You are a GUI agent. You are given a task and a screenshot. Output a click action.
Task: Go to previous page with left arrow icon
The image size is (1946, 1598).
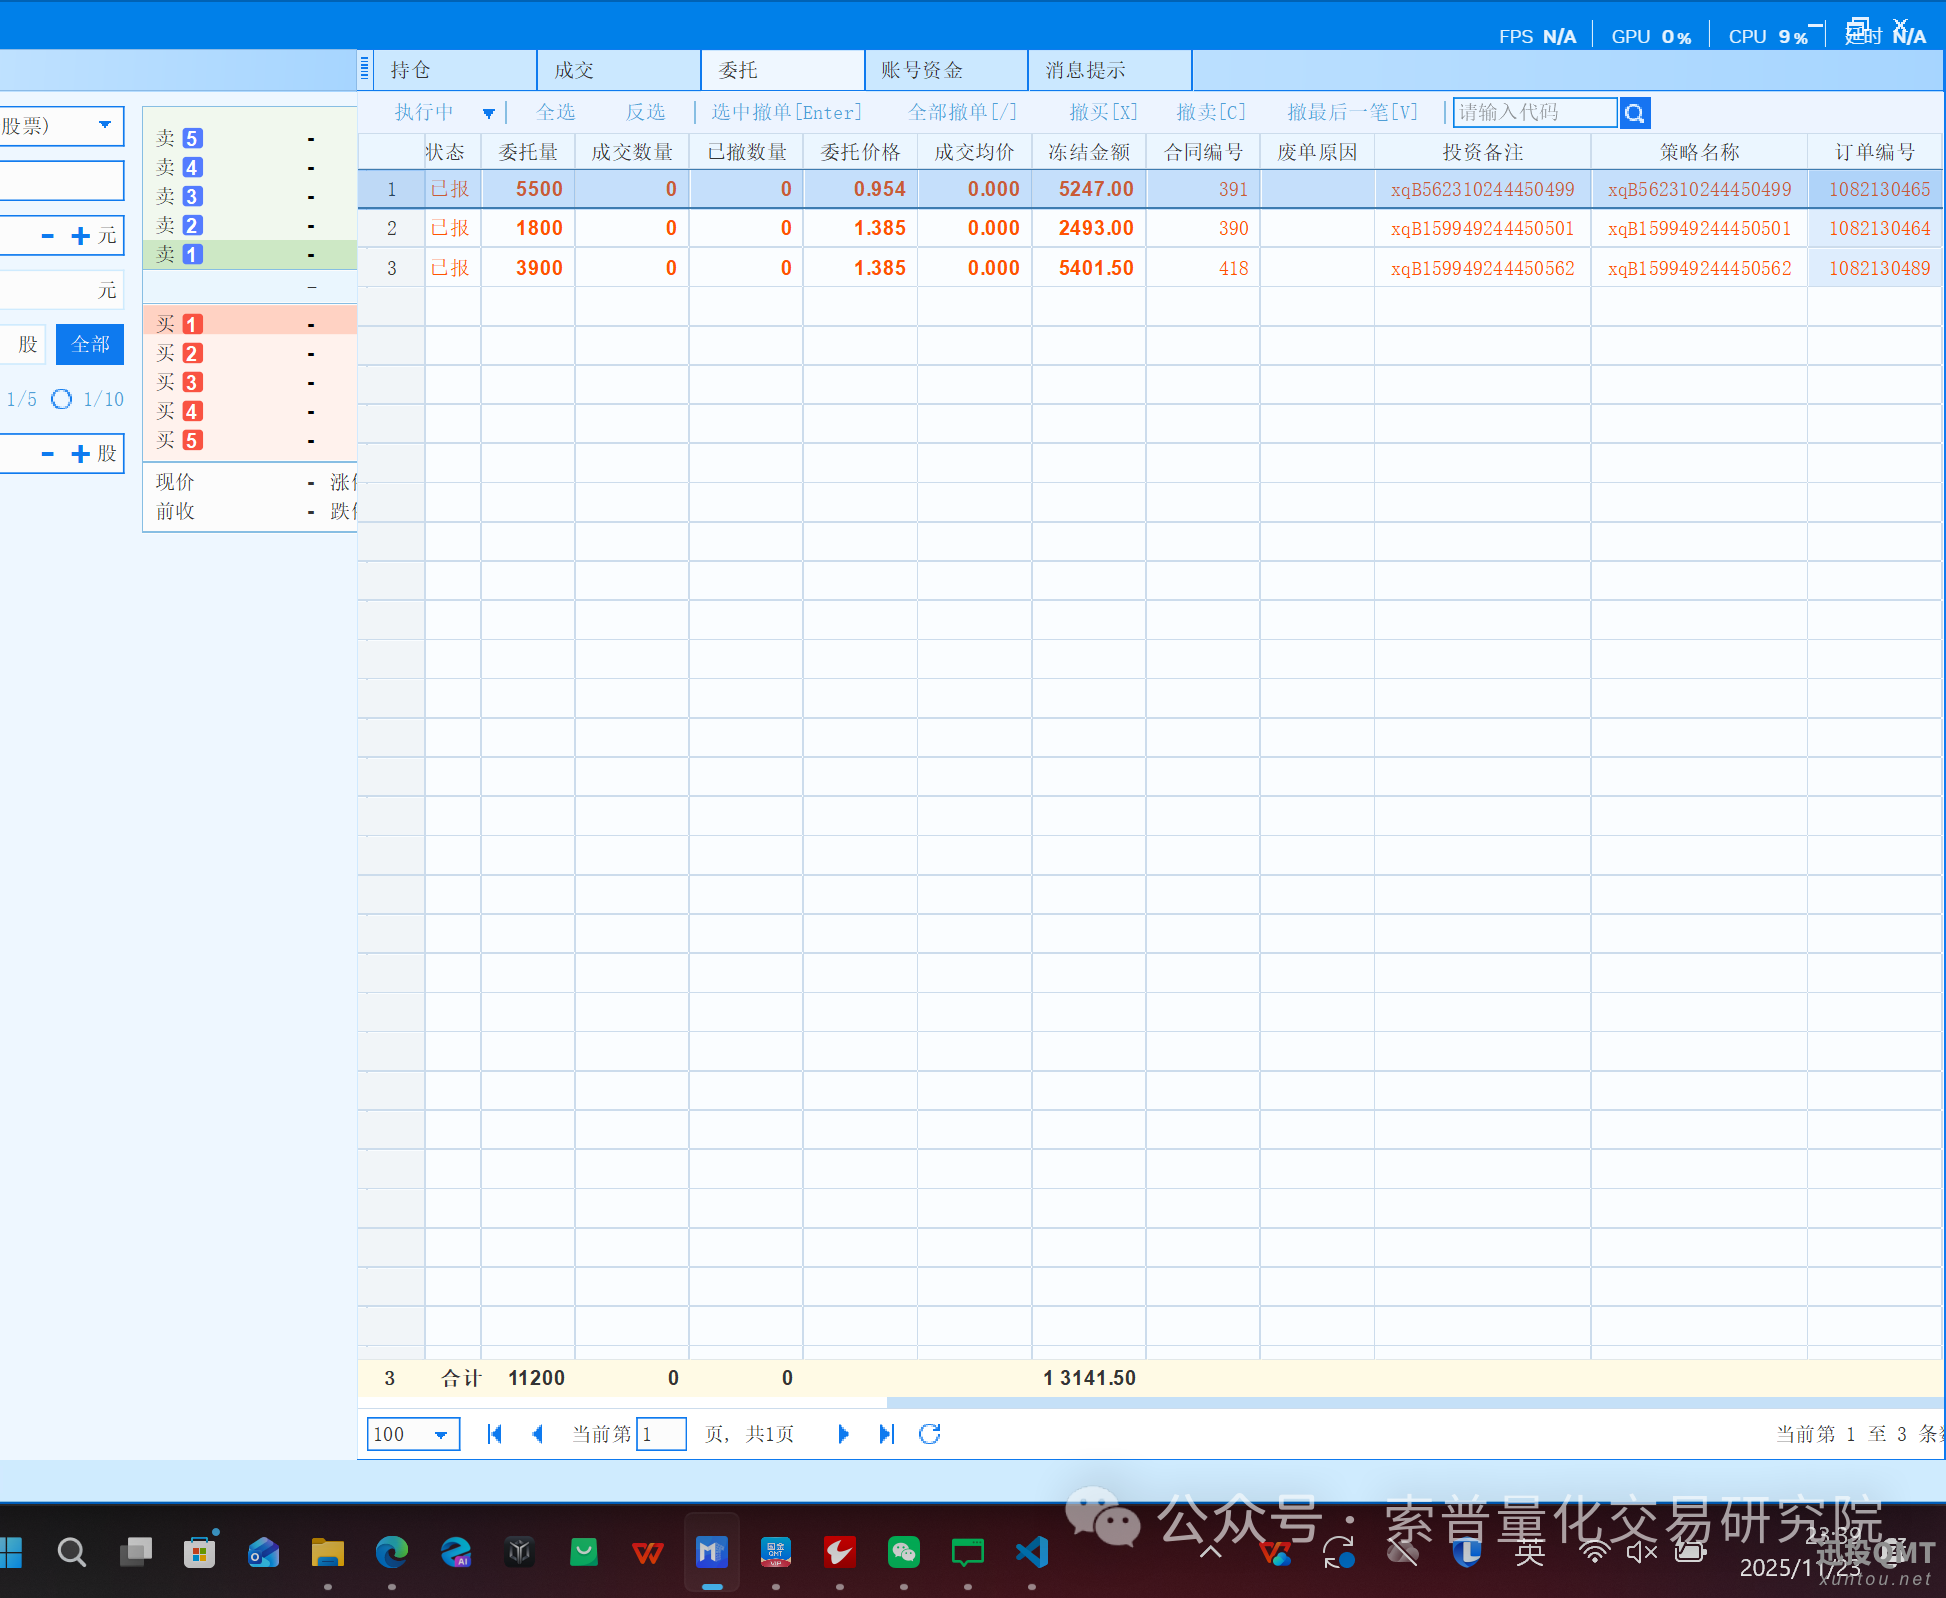[538, 1434]
